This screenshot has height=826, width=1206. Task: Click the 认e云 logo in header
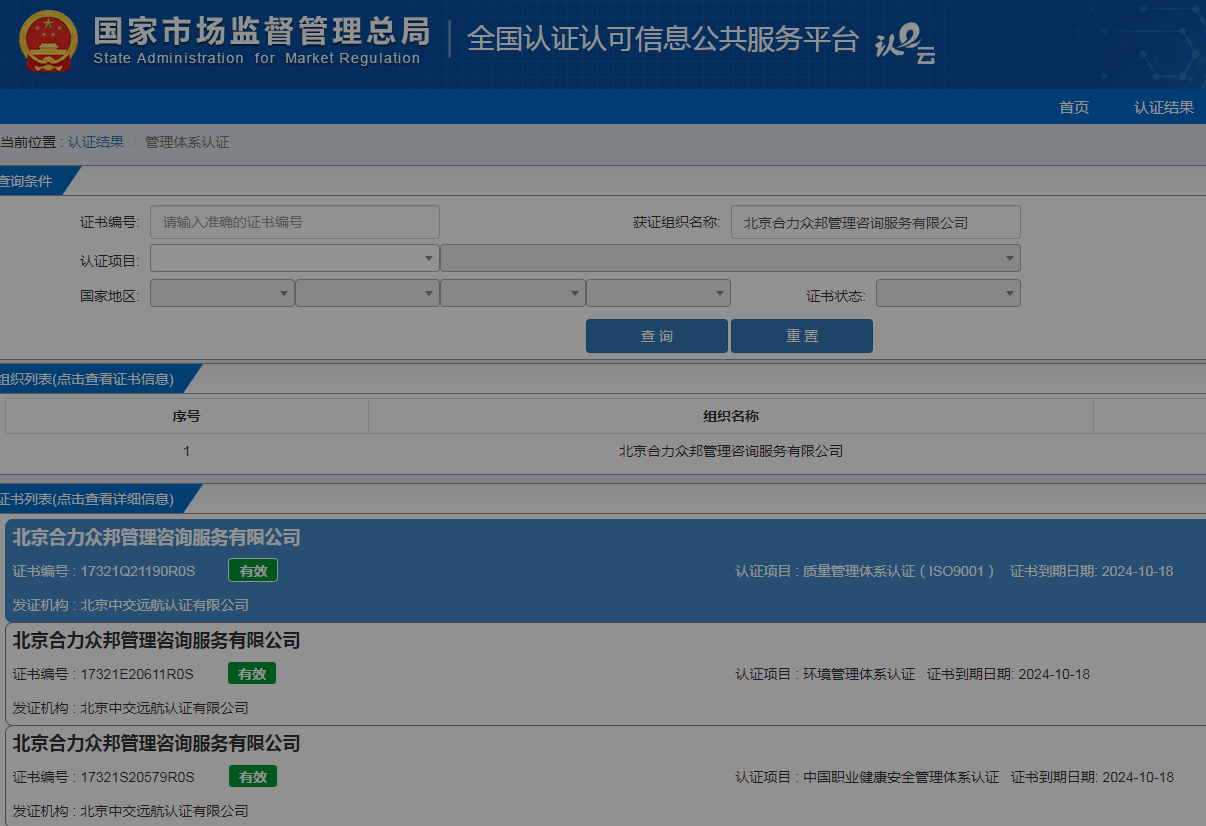[x=905, y=44]
